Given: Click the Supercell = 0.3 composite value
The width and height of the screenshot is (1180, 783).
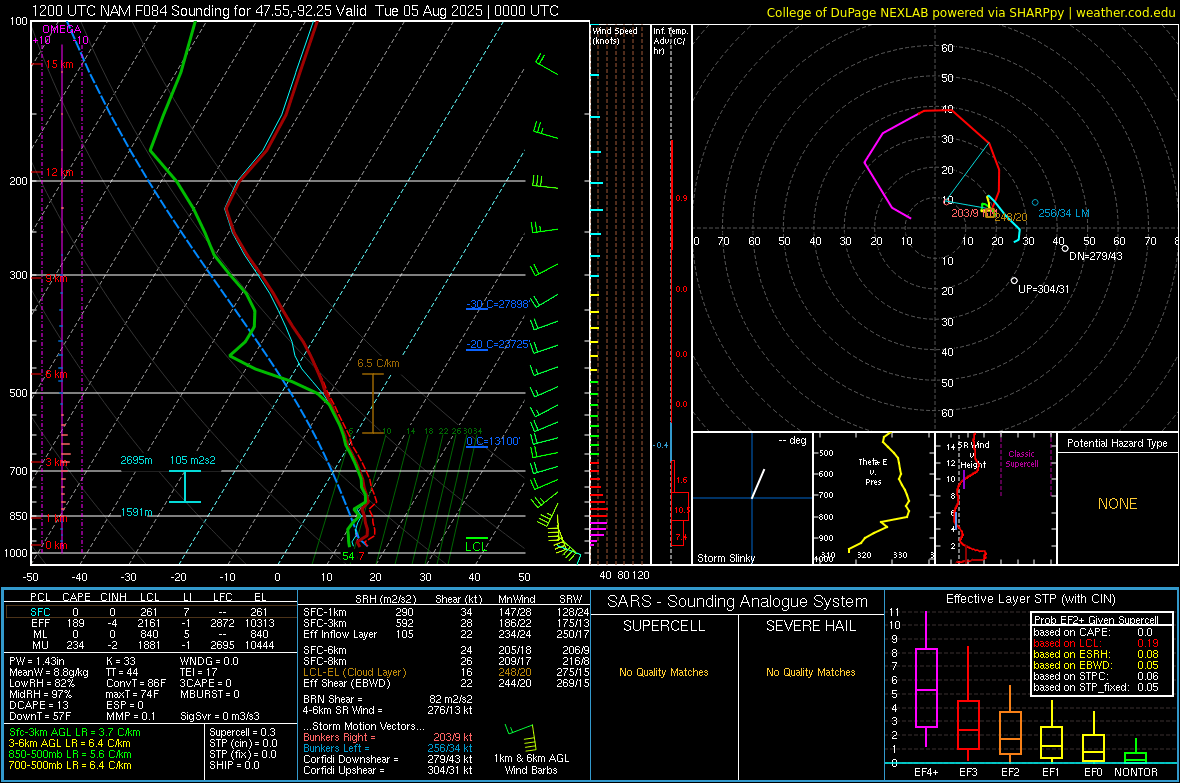Looking at the screenshot, I should coord(242,732).
